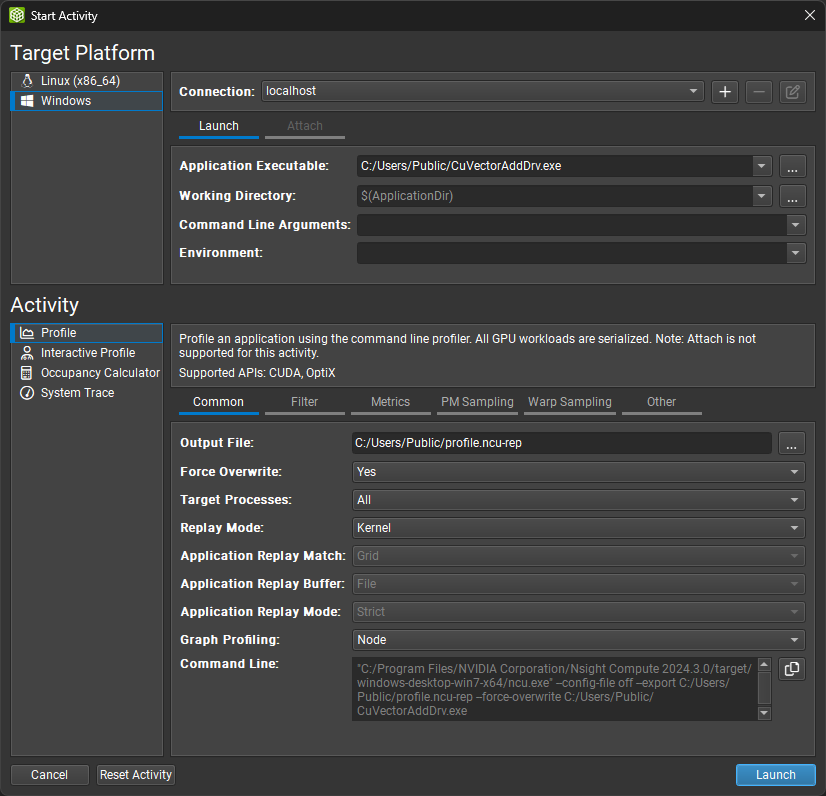
Task: View the Warp Sampling tab
Action: pyautogui.click(x=569, y=402)
